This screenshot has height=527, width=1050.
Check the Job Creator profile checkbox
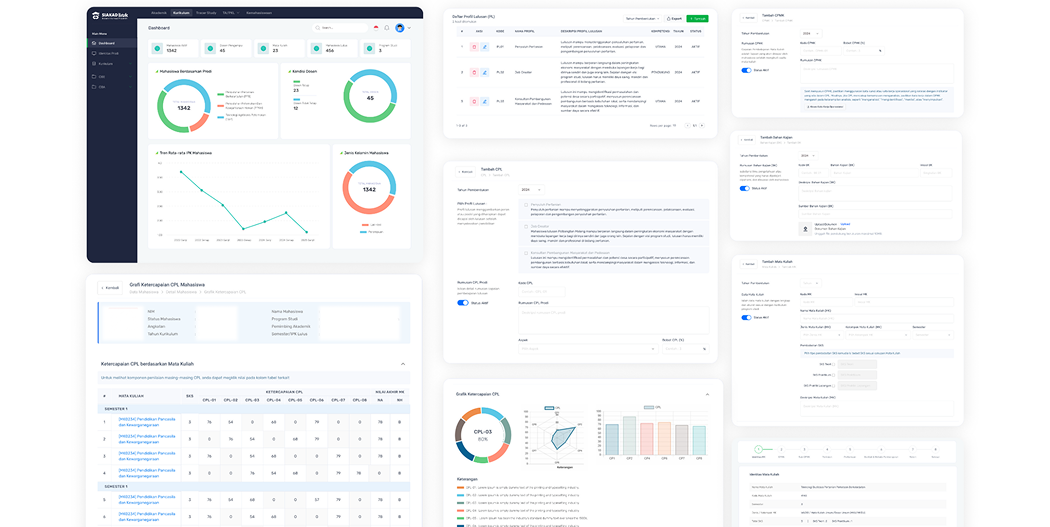click(526, 226)
